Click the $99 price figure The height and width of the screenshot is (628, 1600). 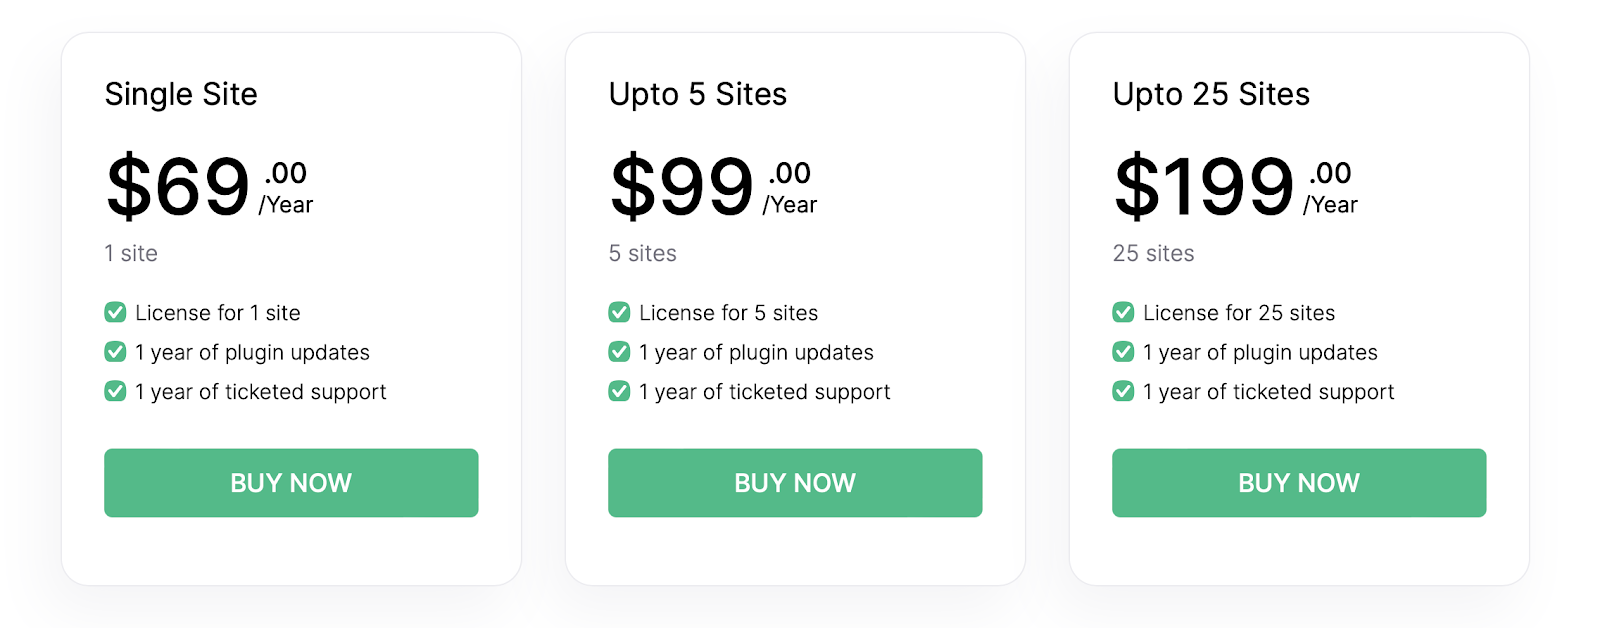tap(682, 186)
